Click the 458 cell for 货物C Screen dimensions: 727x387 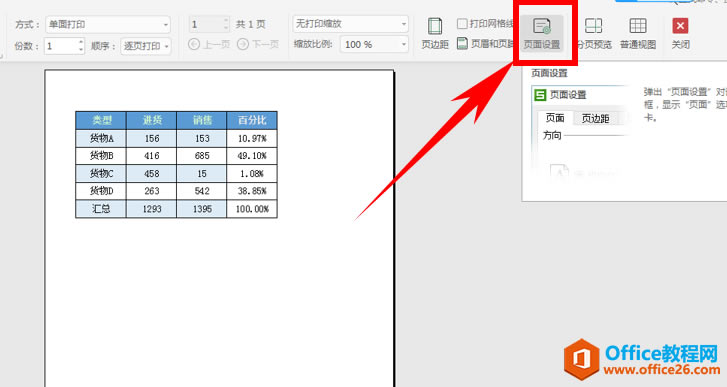coord(151,173)
